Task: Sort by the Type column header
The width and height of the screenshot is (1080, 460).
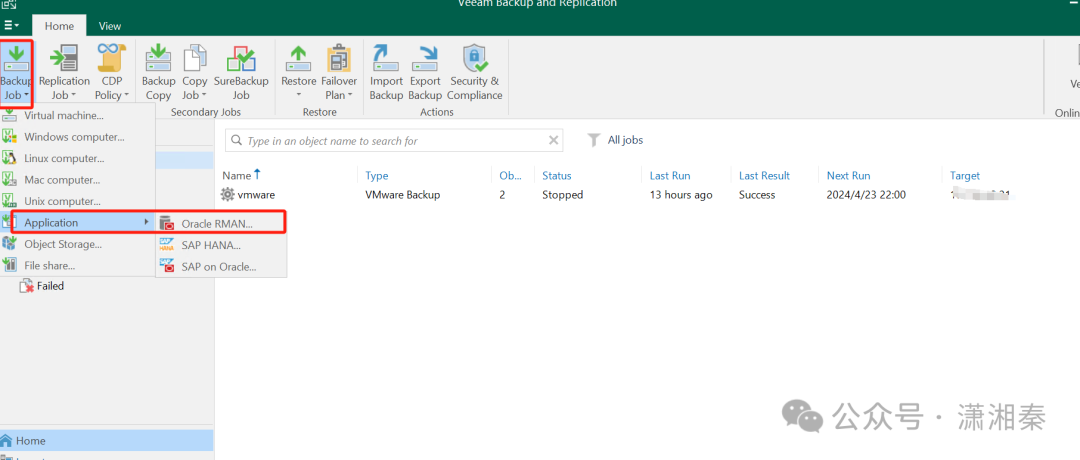Action: click(x=377, y=176)
